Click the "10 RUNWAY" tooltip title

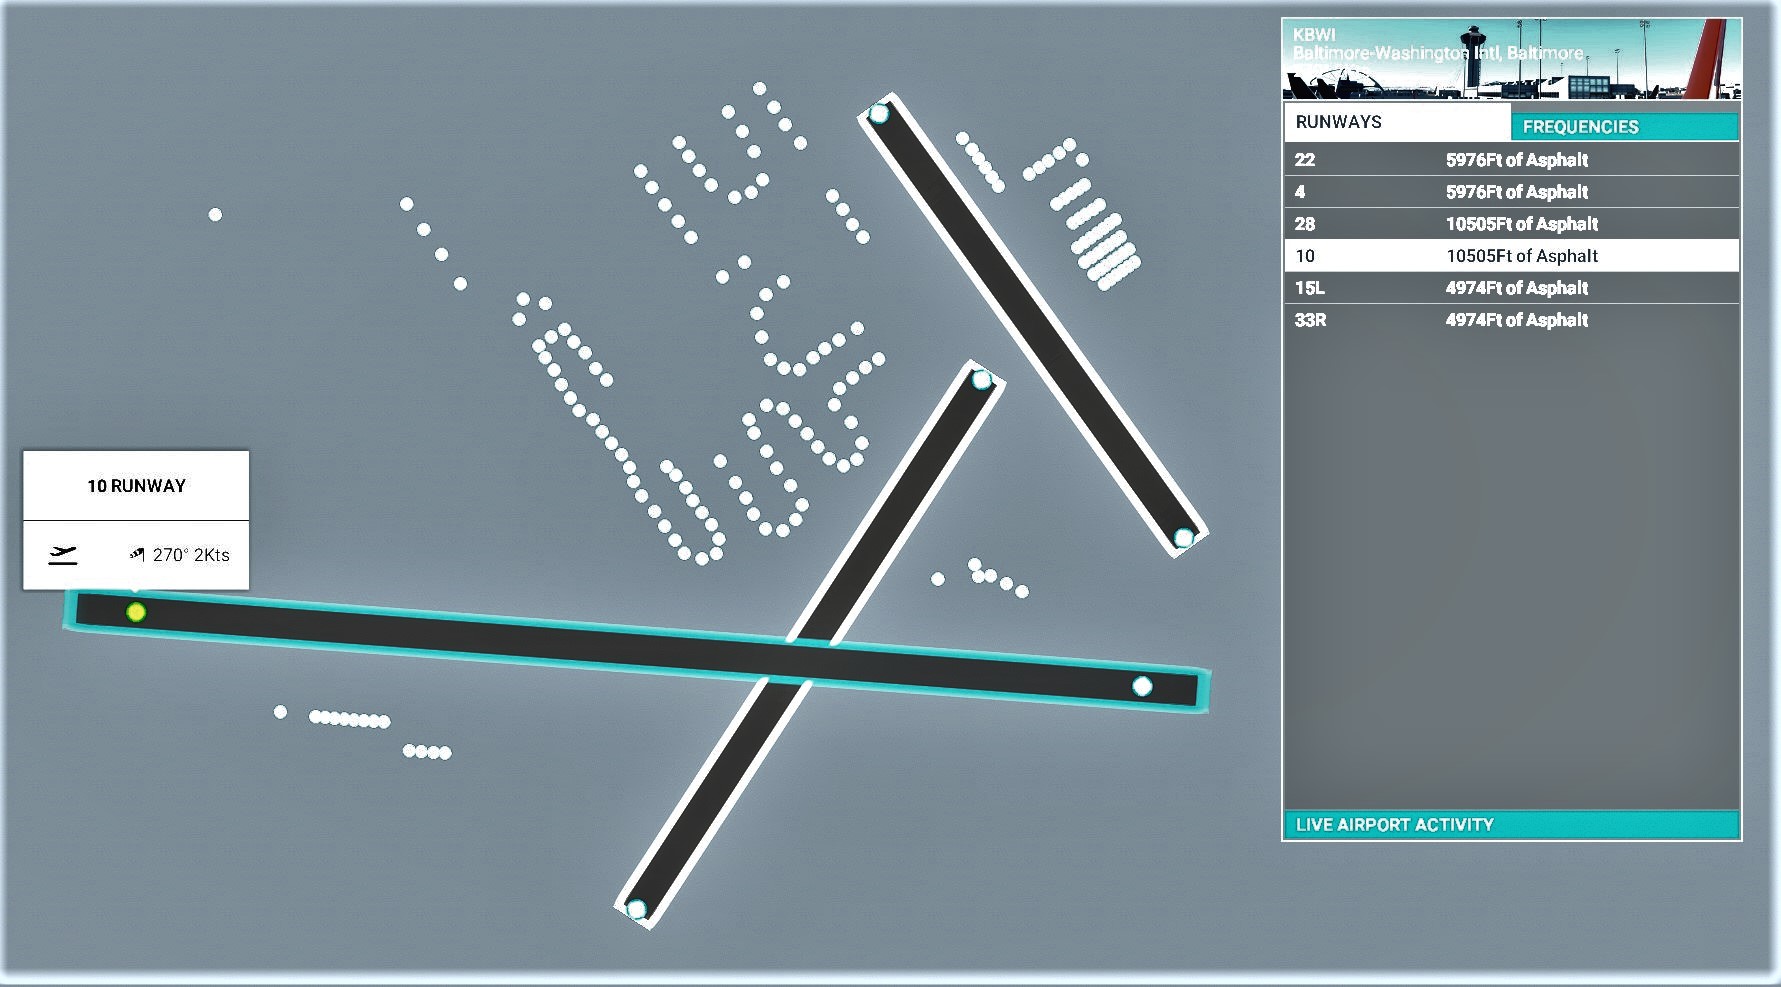pyautogui.click(x=136, y=486)
